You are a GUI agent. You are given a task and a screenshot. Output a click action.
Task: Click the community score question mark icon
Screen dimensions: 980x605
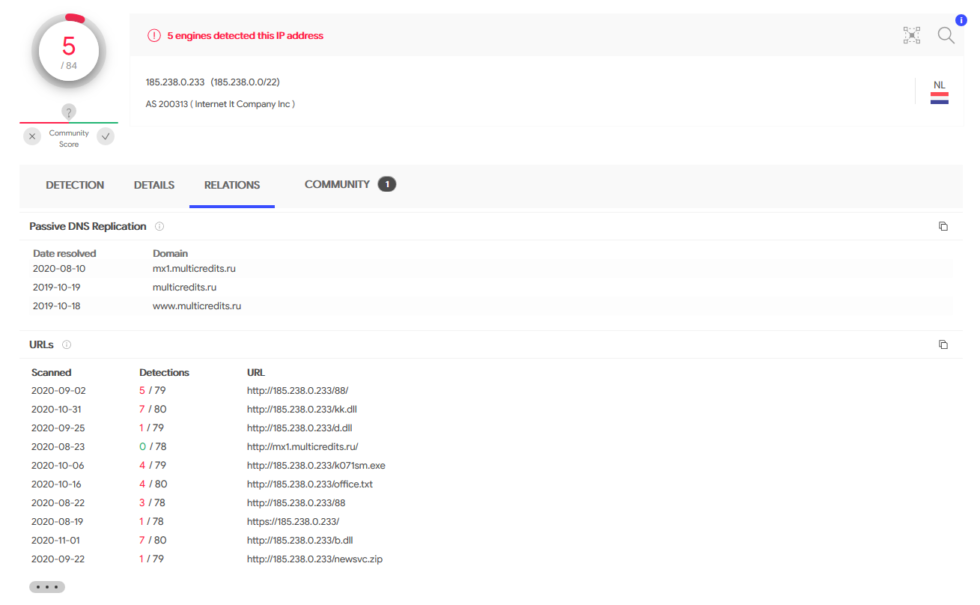pyautogui.click(x=69, y=112)
